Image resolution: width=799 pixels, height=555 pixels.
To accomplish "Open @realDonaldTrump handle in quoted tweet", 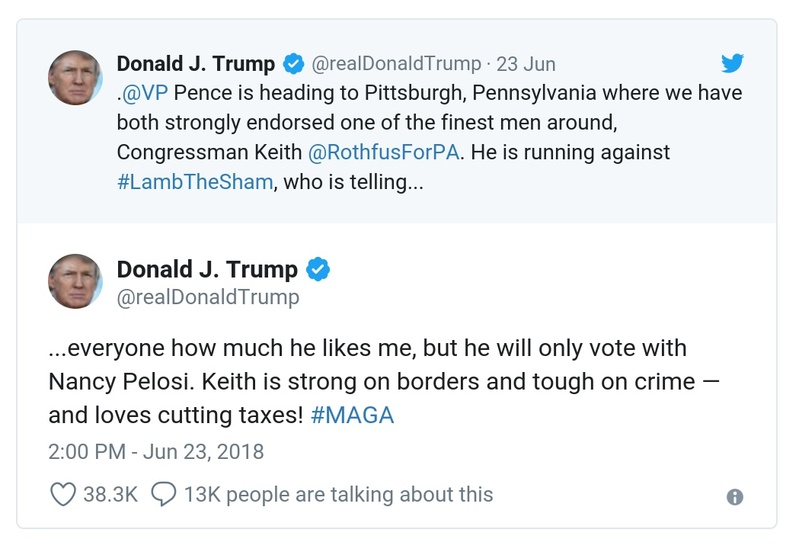I will [396, 64].
